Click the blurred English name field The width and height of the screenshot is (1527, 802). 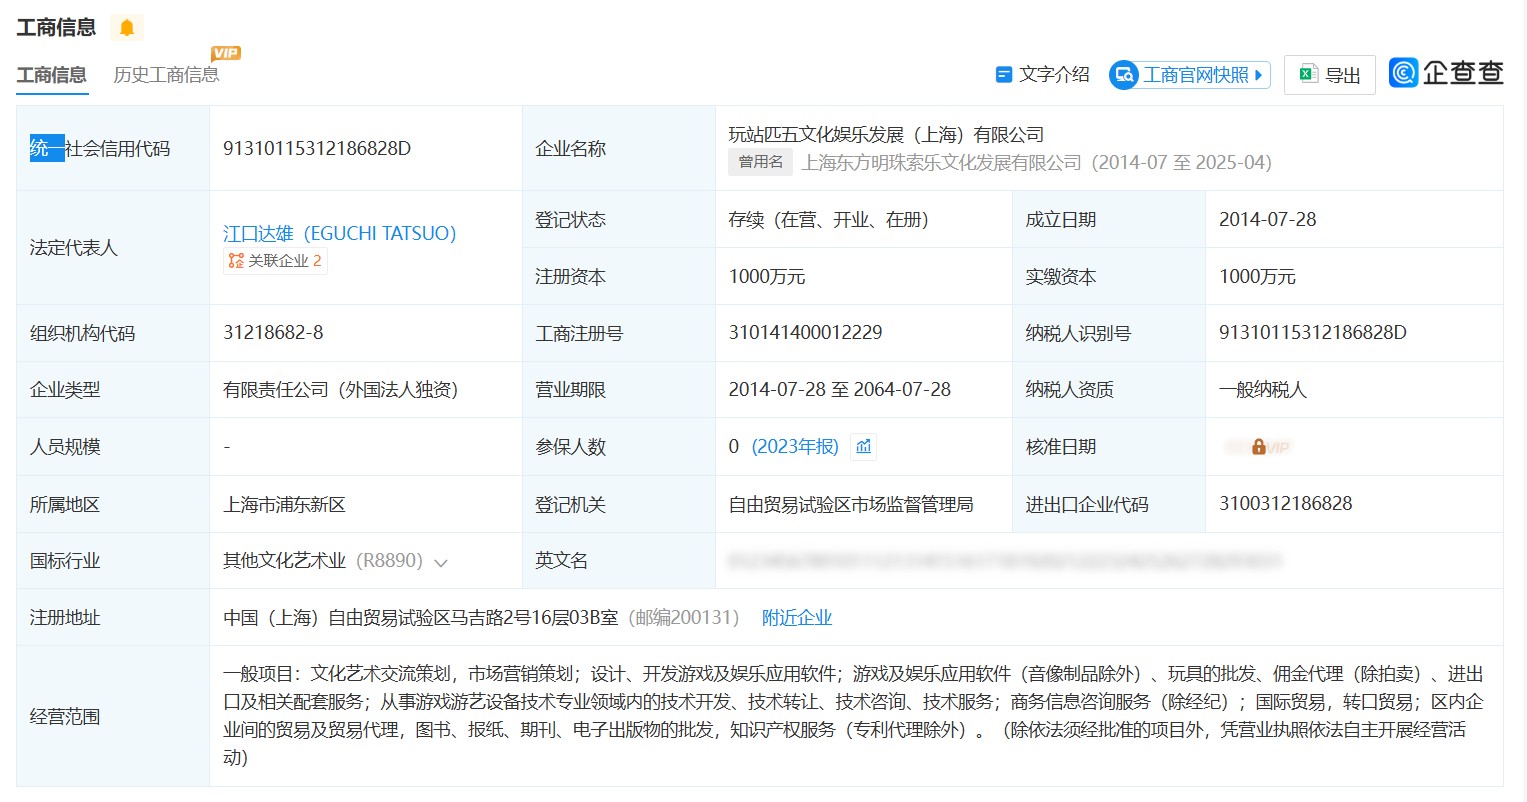1005,561
